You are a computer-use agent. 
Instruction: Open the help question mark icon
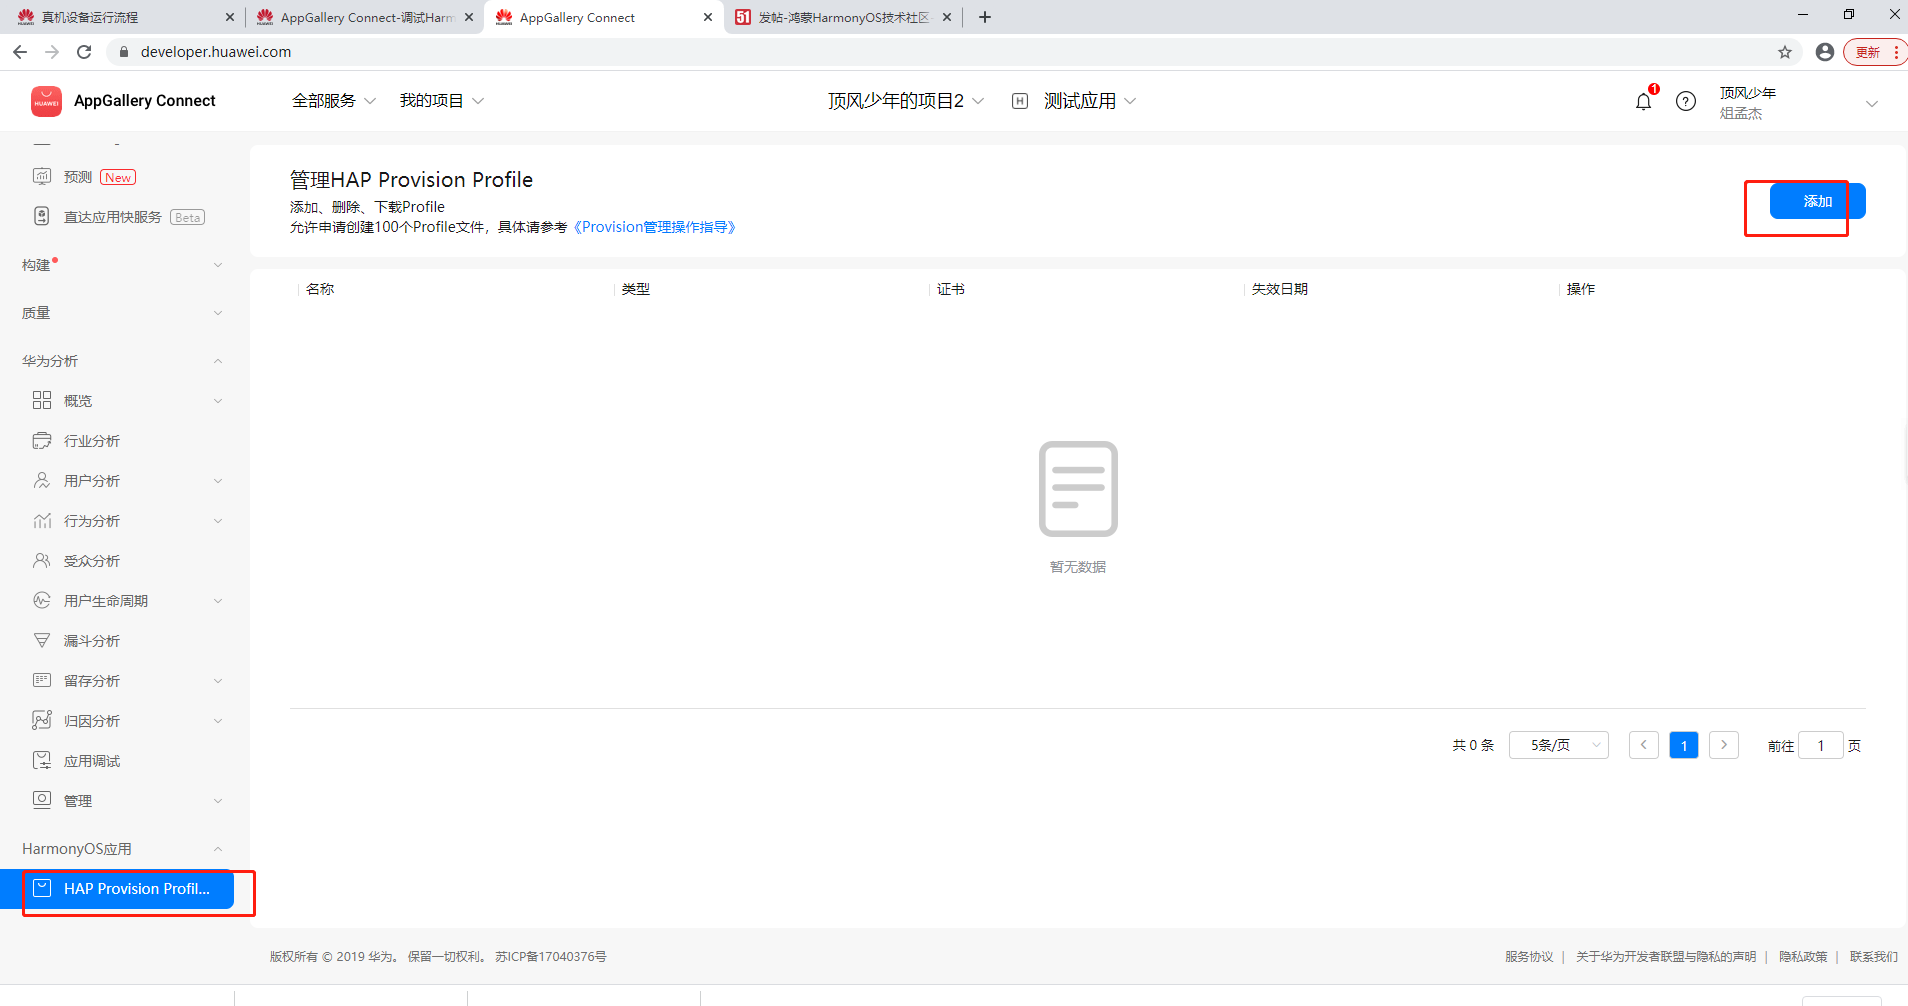(x=1686, y=101)
